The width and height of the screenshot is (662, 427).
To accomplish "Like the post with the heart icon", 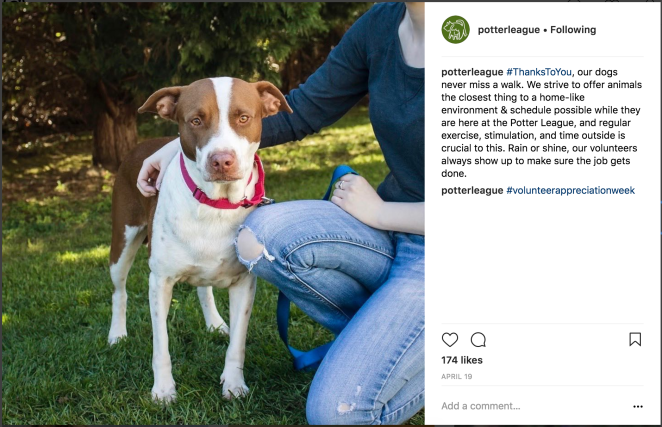I will click(x=450, y=340).
